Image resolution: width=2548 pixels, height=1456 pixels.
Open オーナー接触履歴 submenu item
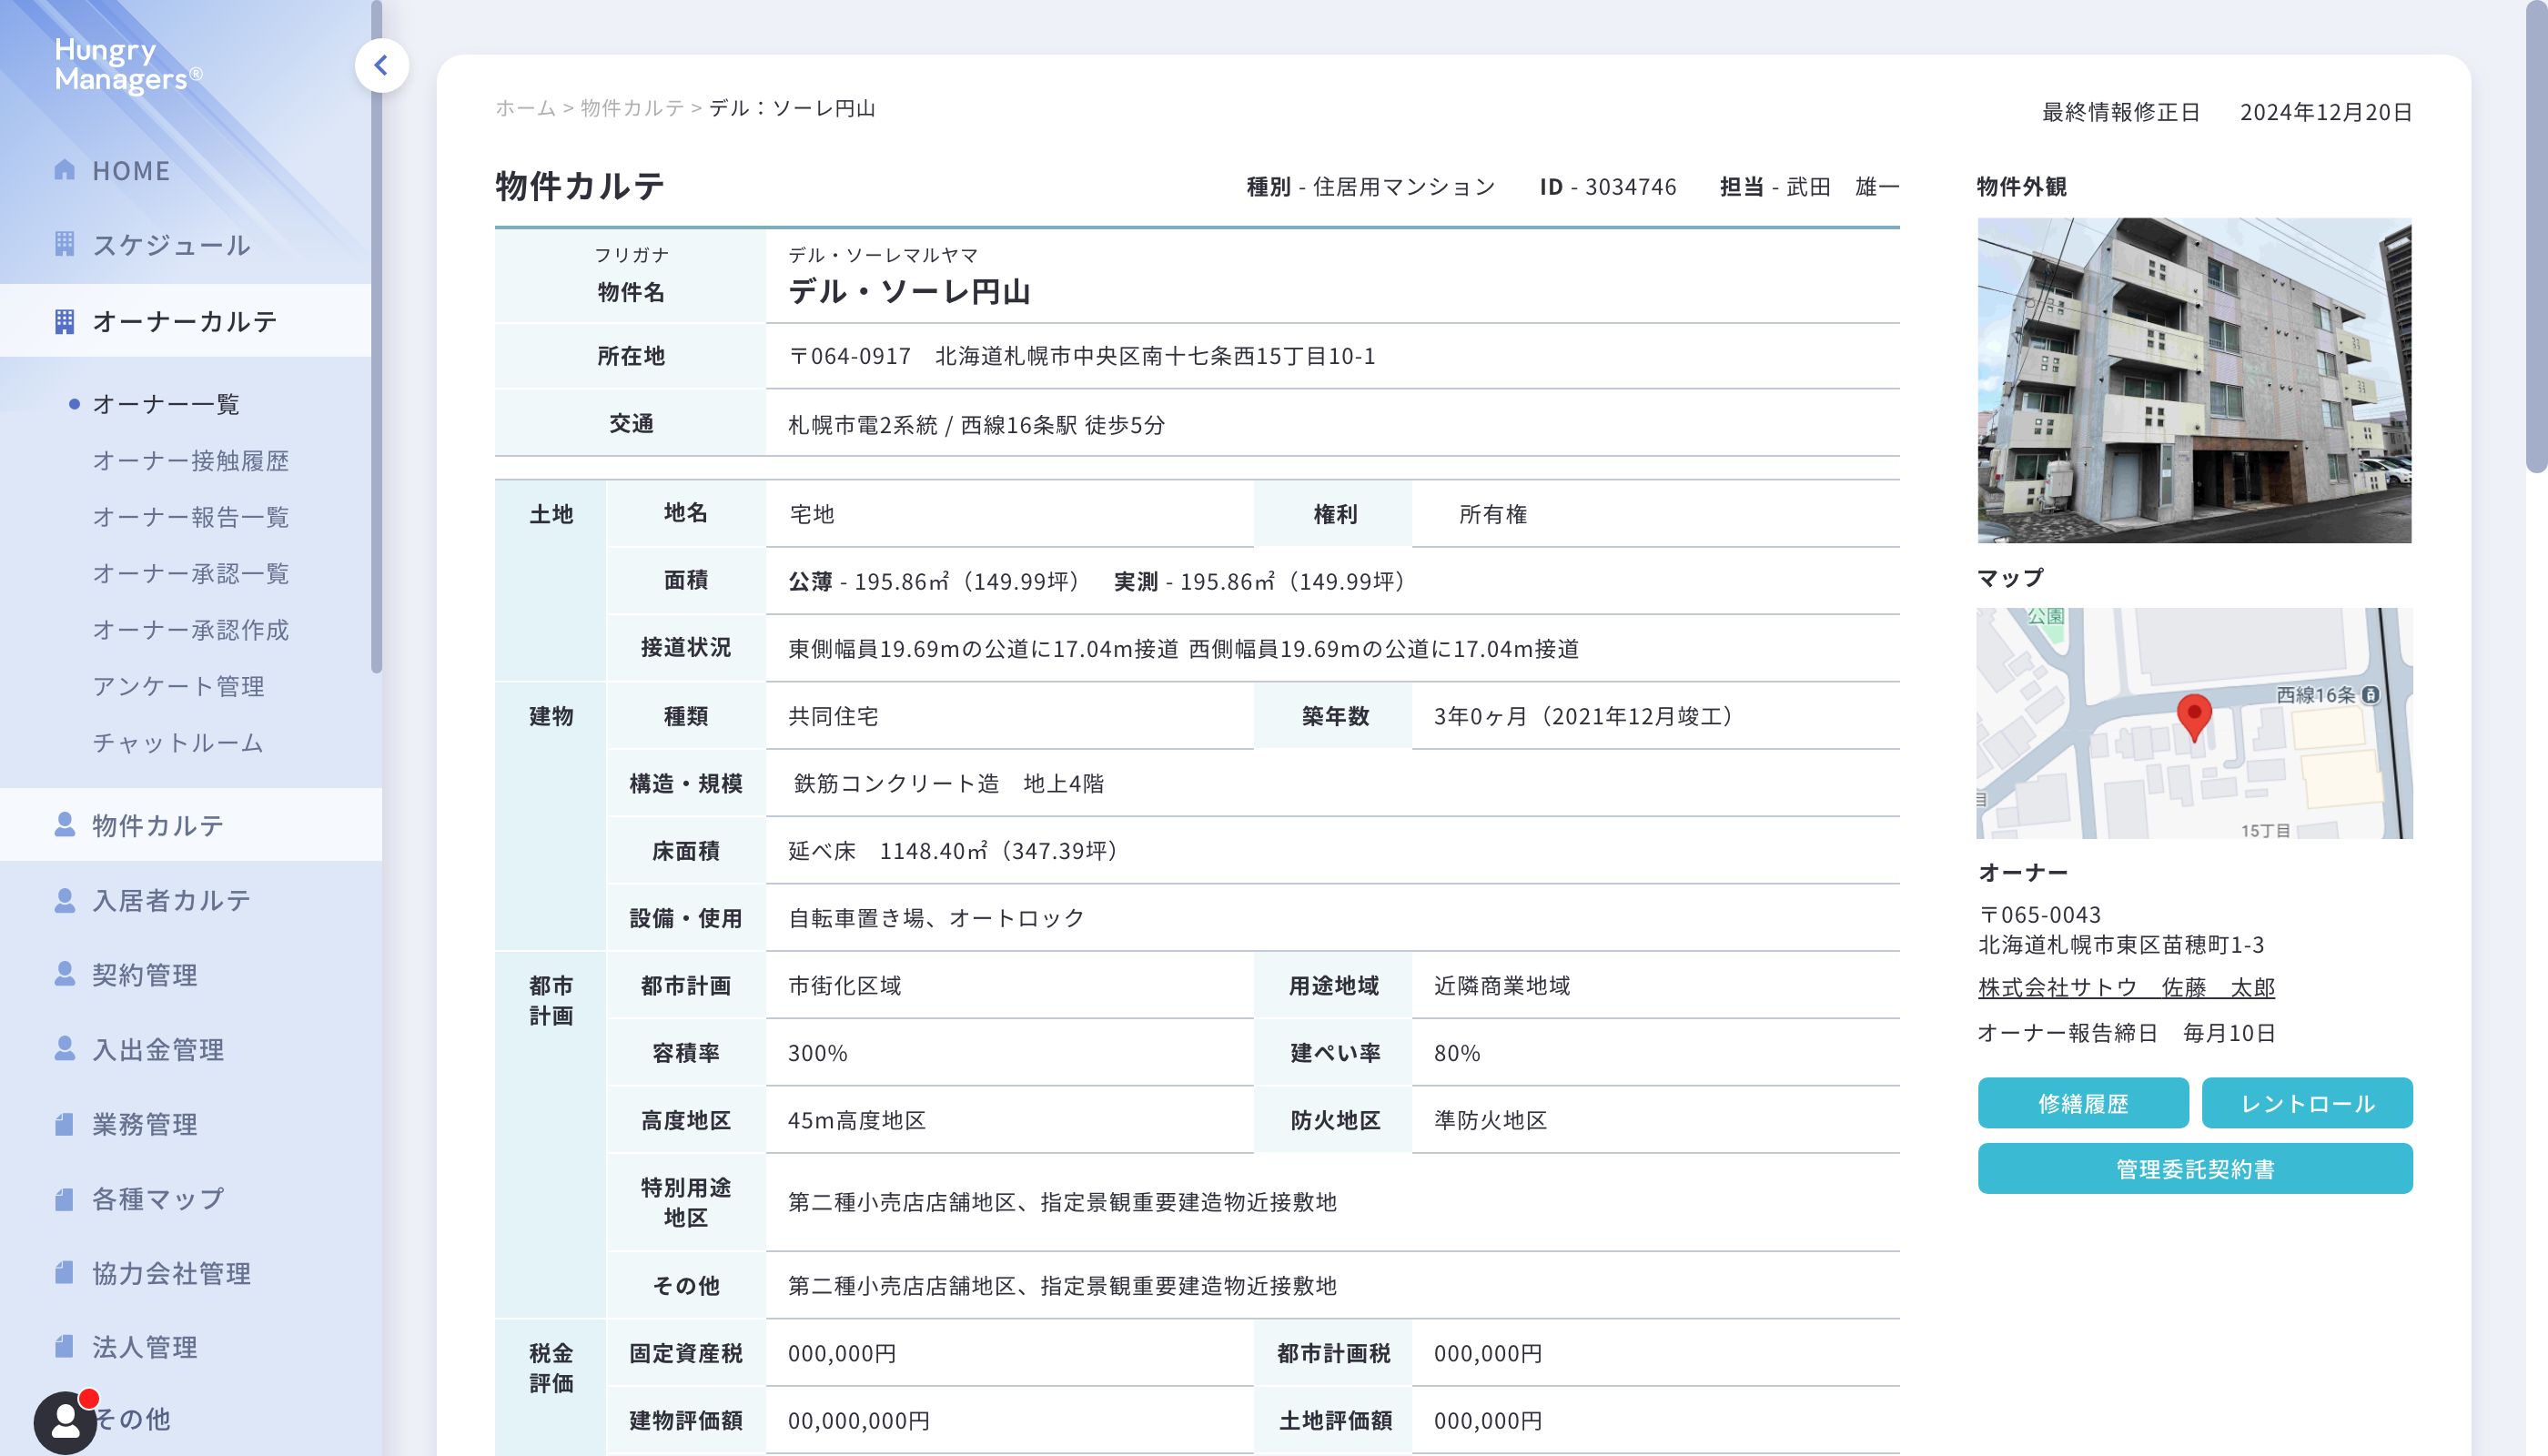pyautogui.click(x=190, y=461)
